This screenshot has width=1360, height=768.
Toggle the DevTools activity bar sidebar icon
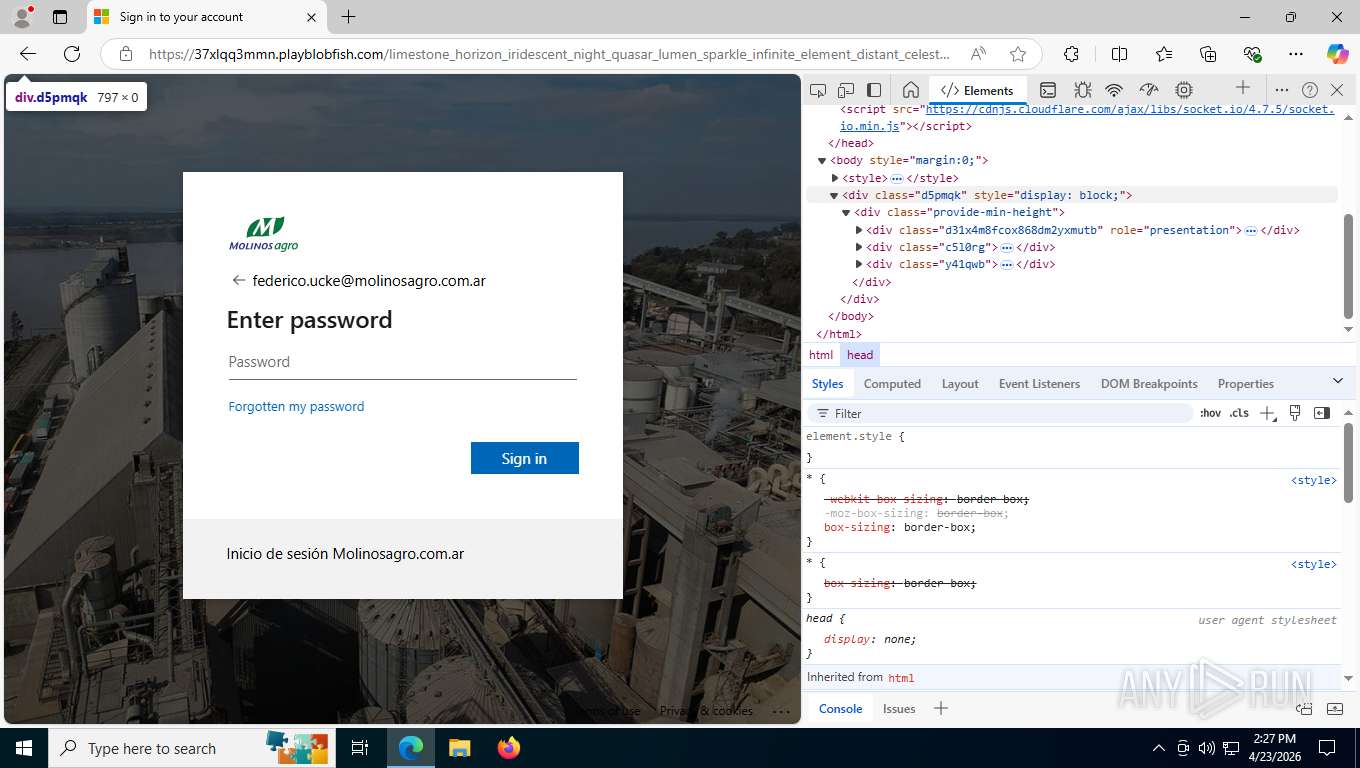tap(874, 90)
